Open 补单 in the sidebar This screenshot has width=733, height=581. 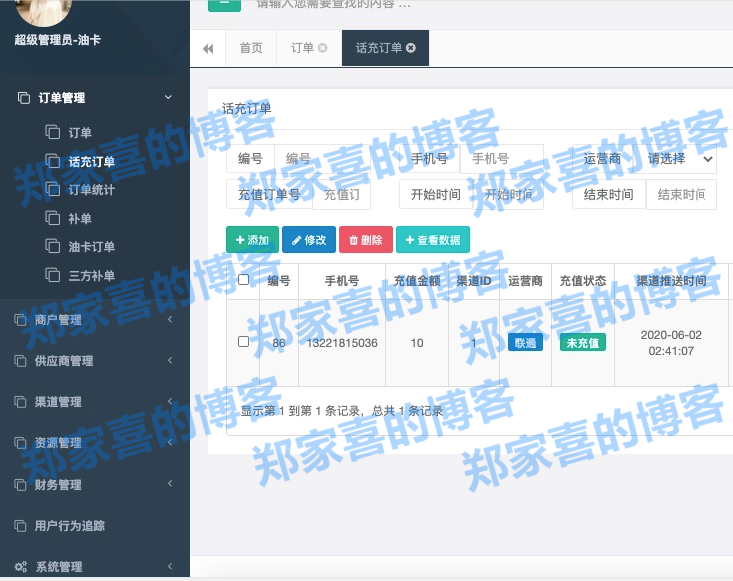(80, 219)
